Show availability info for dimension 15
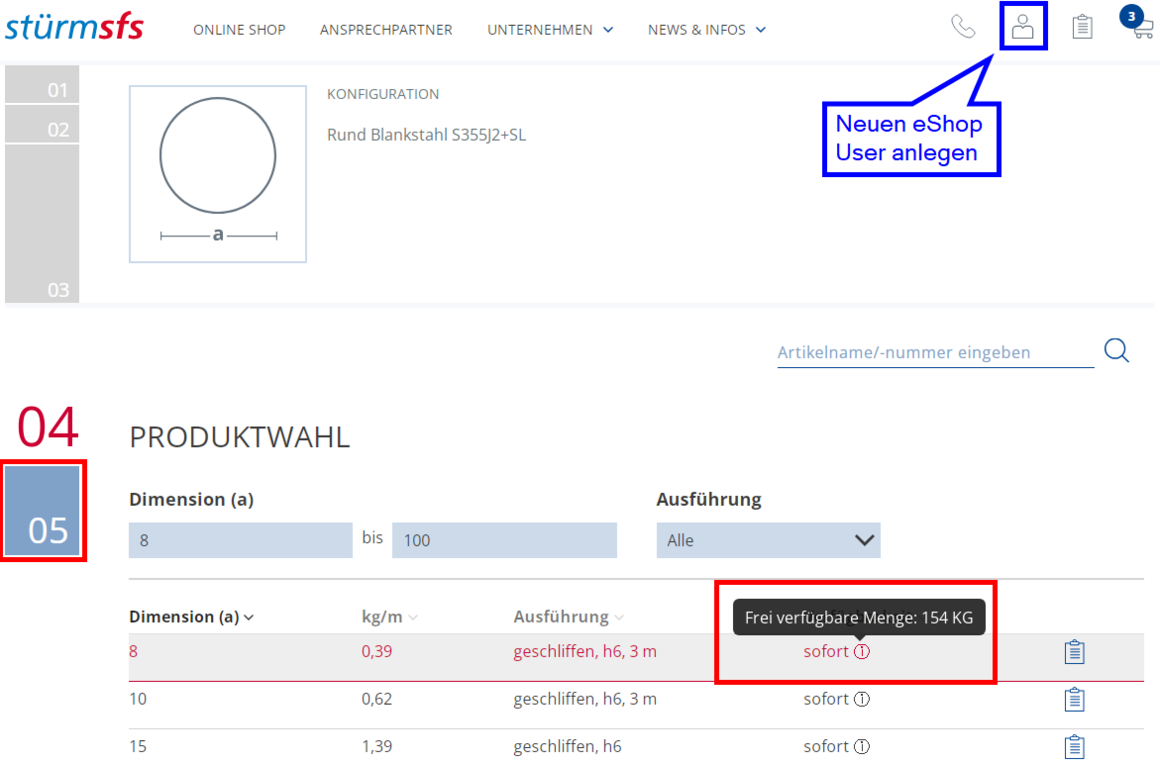This screenshot has height=762, width=1160. [862, 746]
